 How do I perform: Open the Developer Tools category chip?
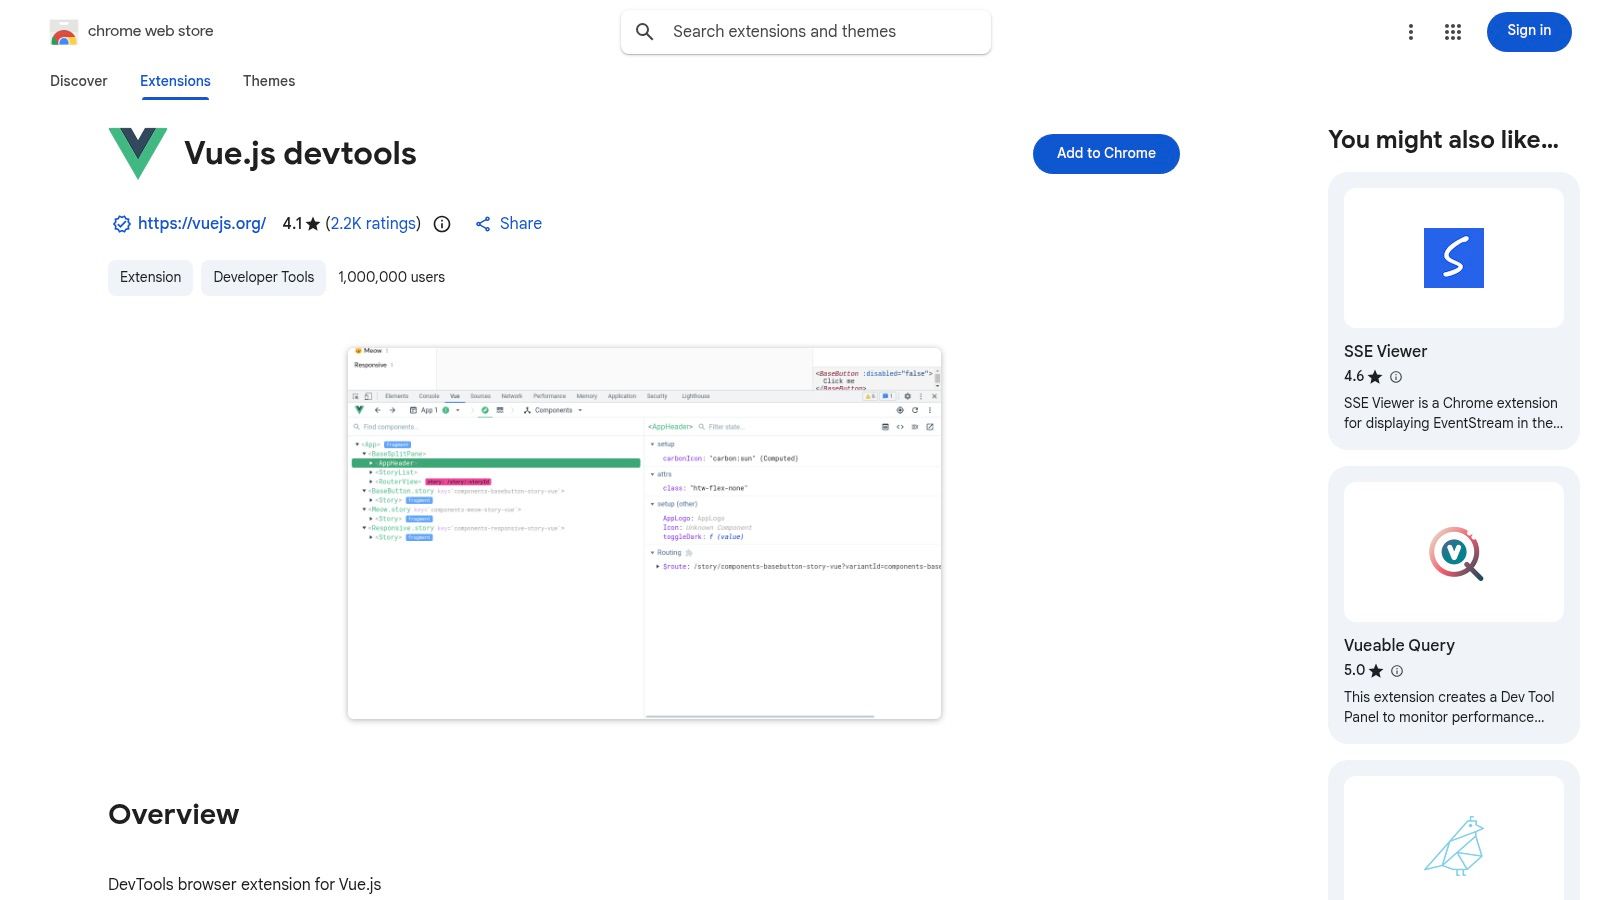click(263, 277)
